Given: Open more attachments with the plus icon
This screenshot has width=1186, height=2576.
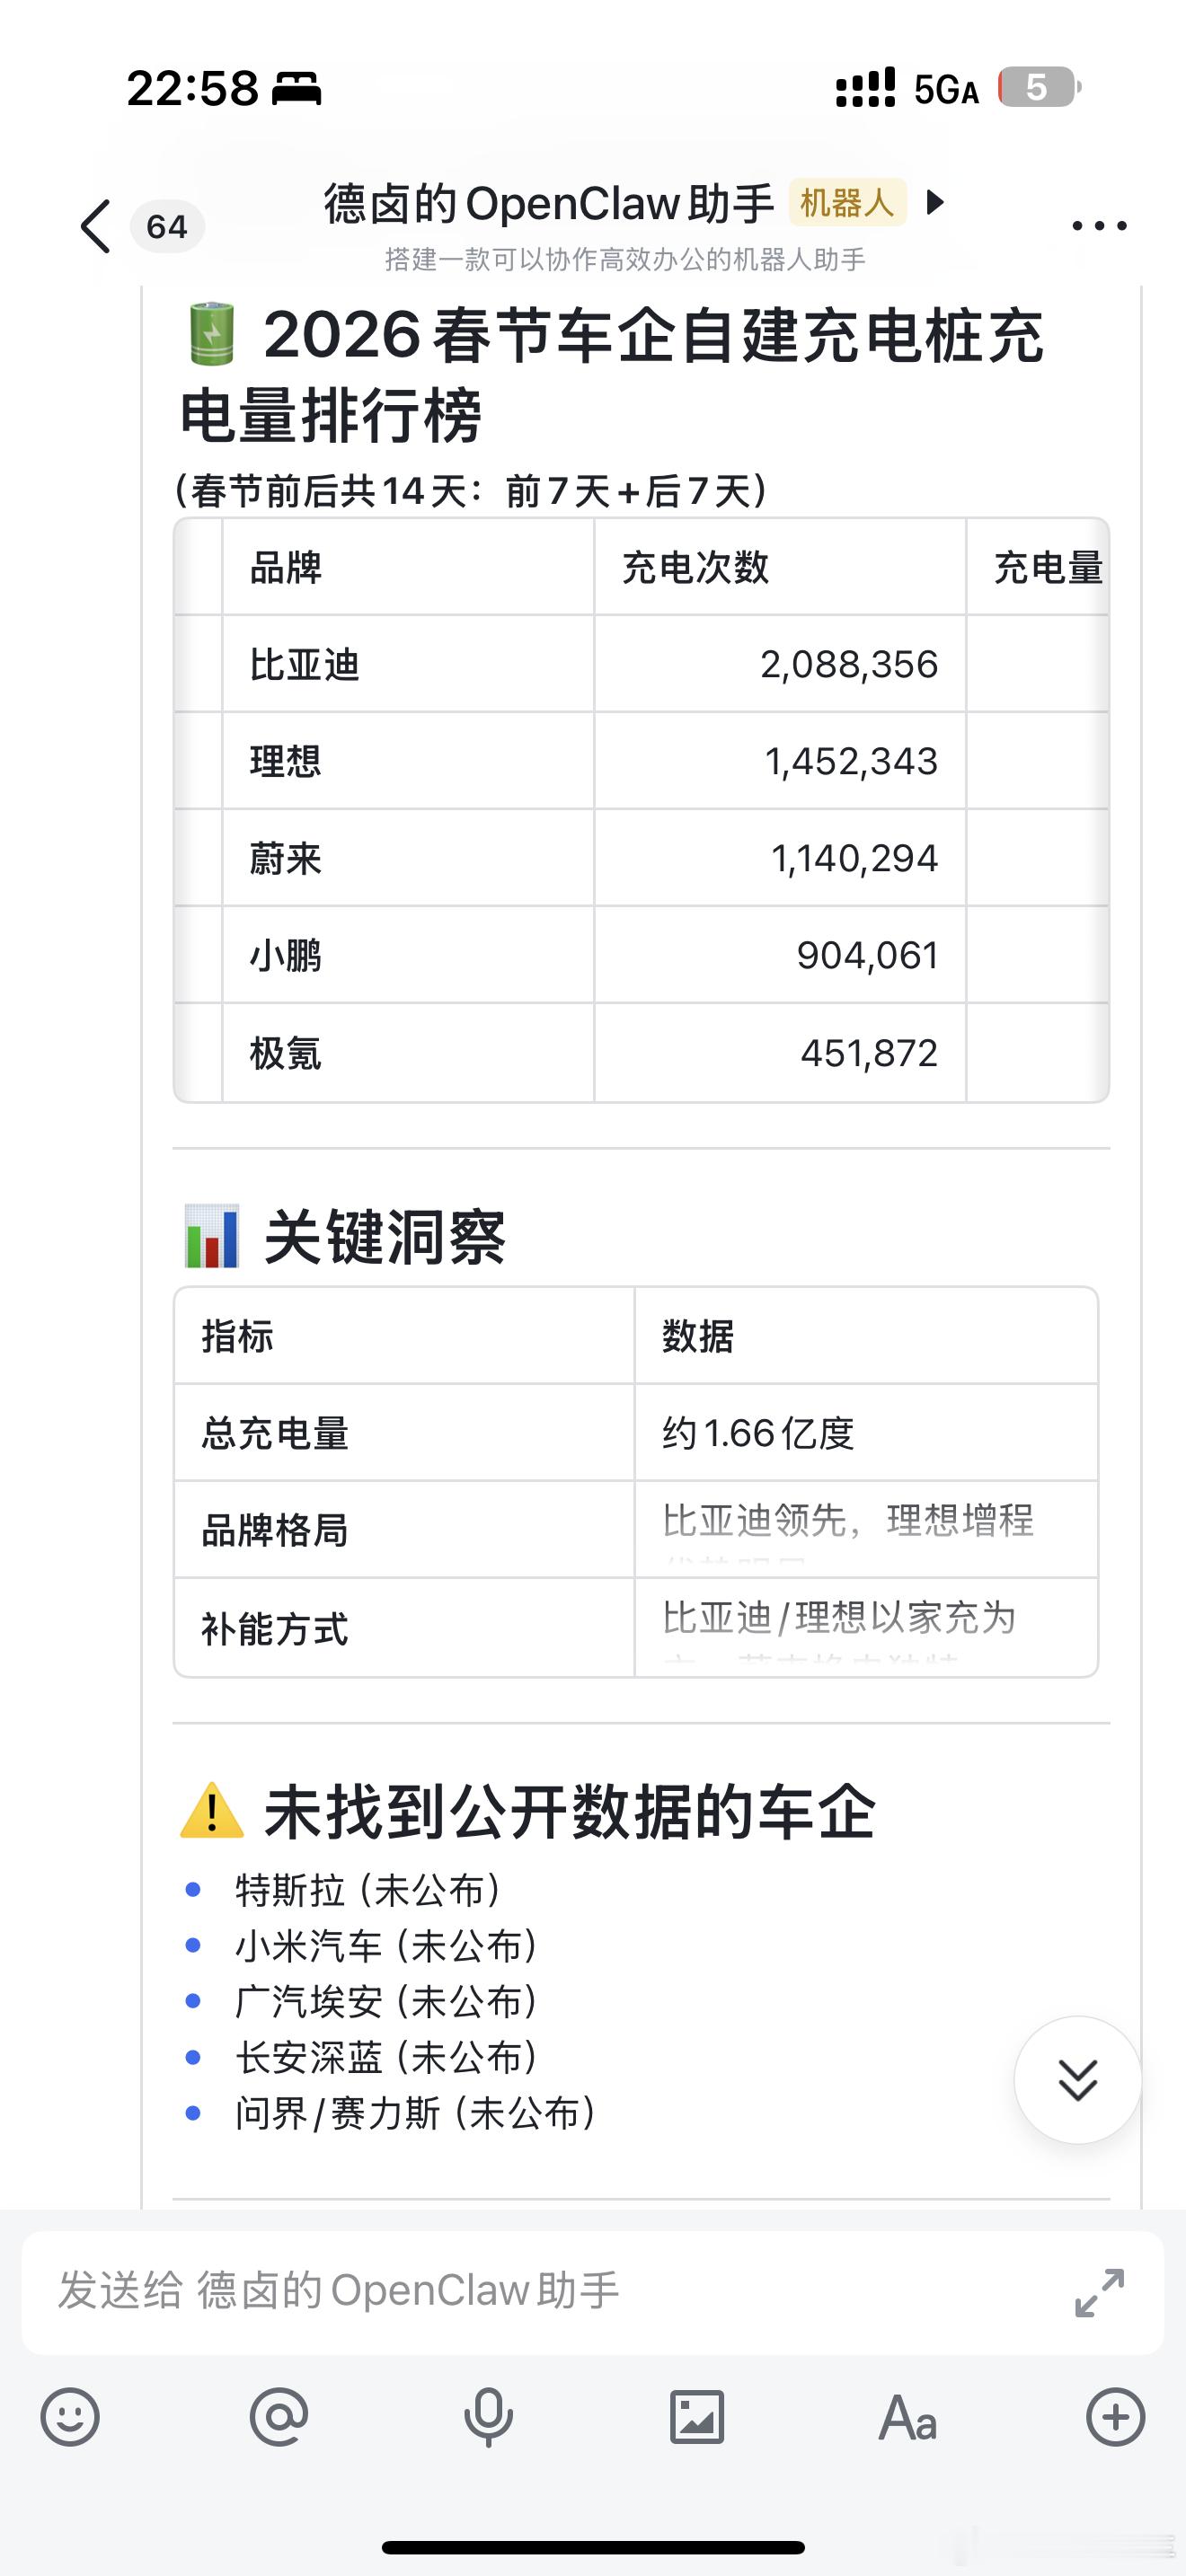Looking at the screenshot, I should 1116,2418.
